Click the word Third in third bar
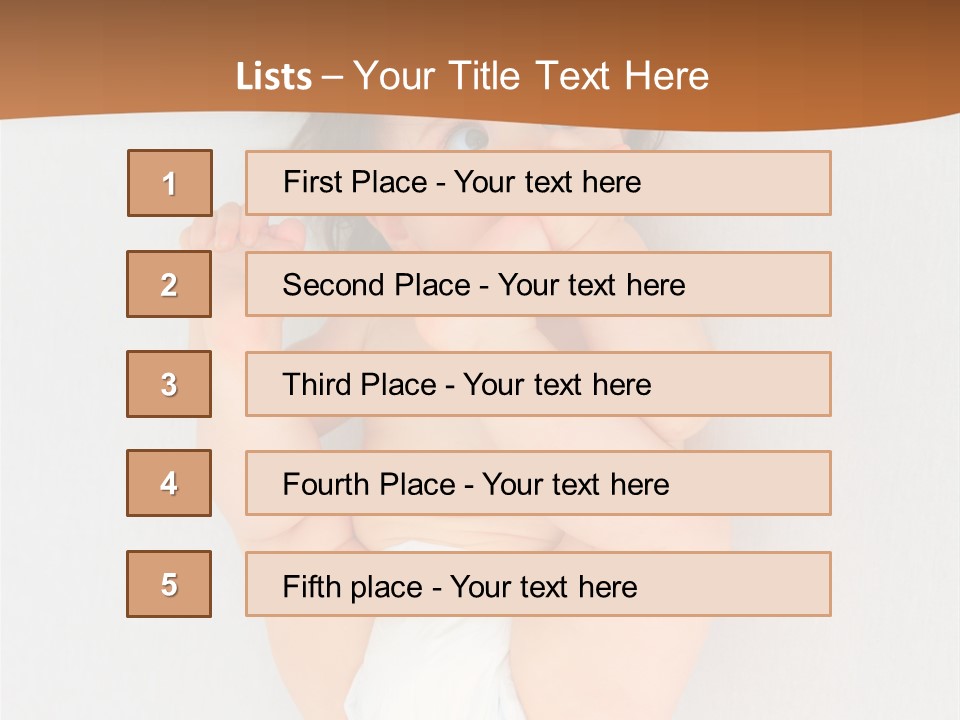This screenshot has height=720, width=960. (x=317, y=384)
